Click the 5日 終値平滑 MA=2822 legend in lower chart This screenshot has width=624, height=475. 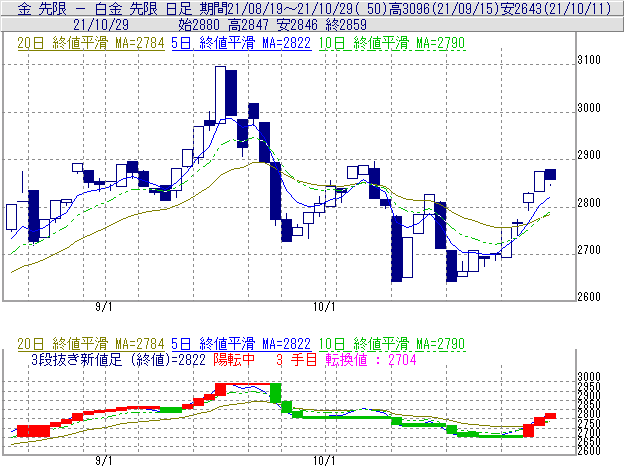pos(241,344)
